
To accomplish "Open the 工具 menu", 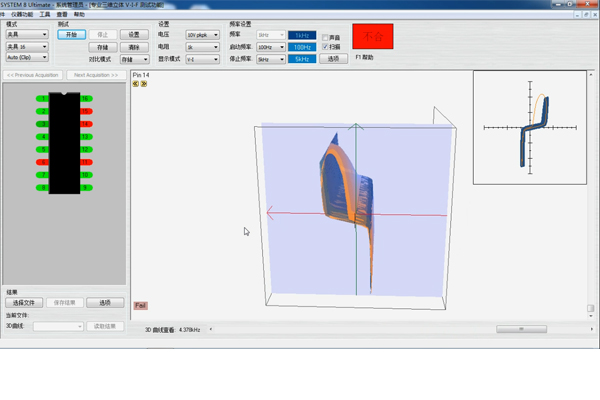I will [45, 15].
